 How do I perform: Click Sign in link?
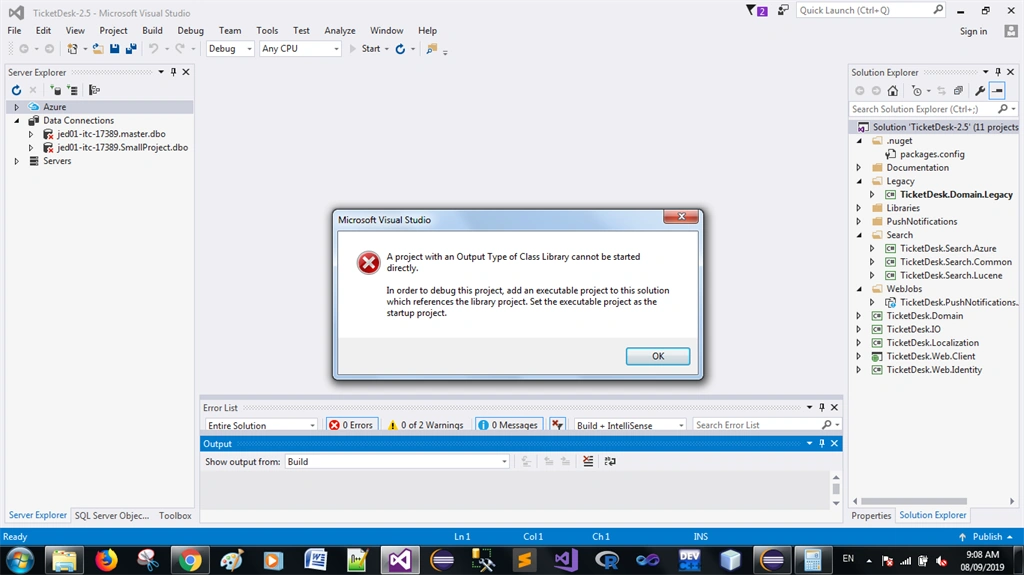(x=973, y=31)
